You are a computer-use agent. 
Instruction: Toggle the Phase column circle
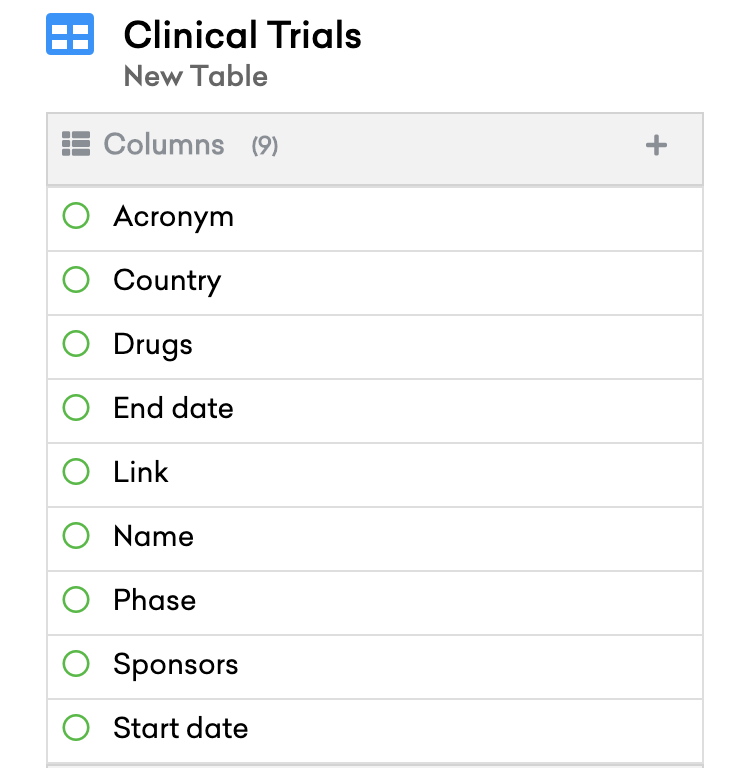click(x=76, y=600)
